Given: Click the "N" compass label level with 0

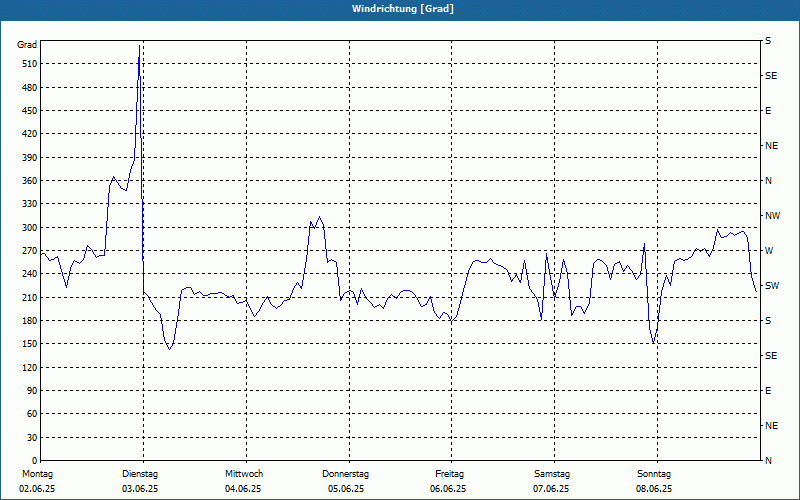Looking at the screenshot, I should coord(768,461).
